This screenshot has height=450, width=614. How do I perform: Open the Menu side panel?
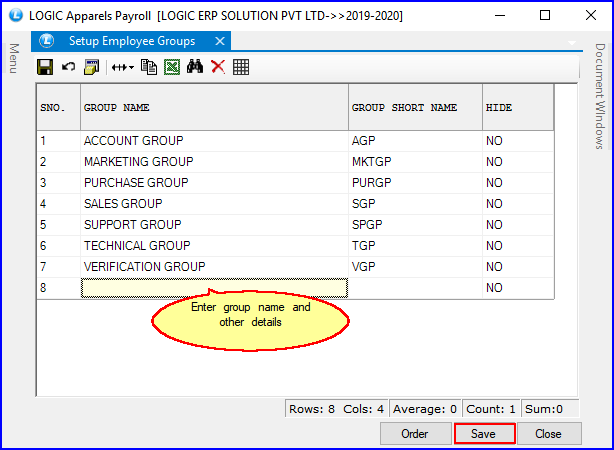point(14,58)
